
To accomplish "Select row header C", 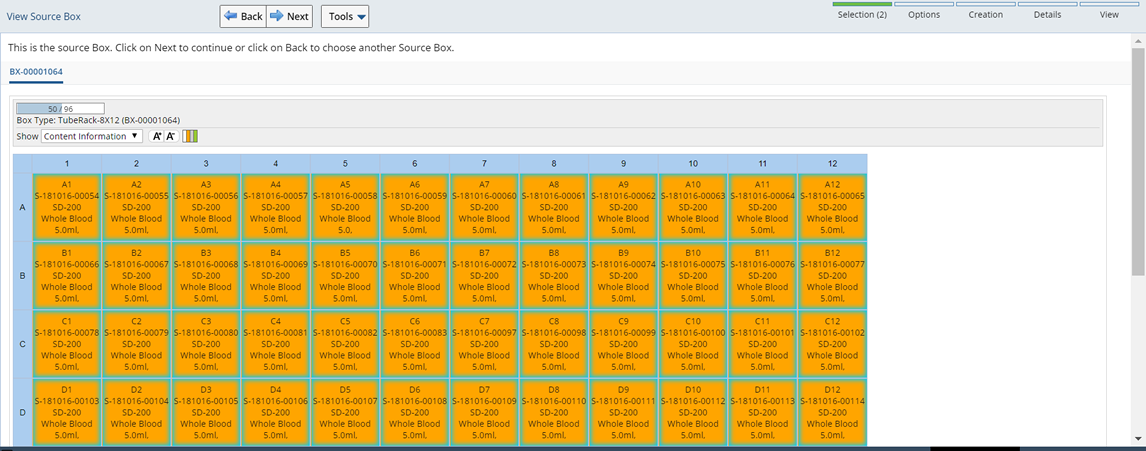I will point(23,344).
